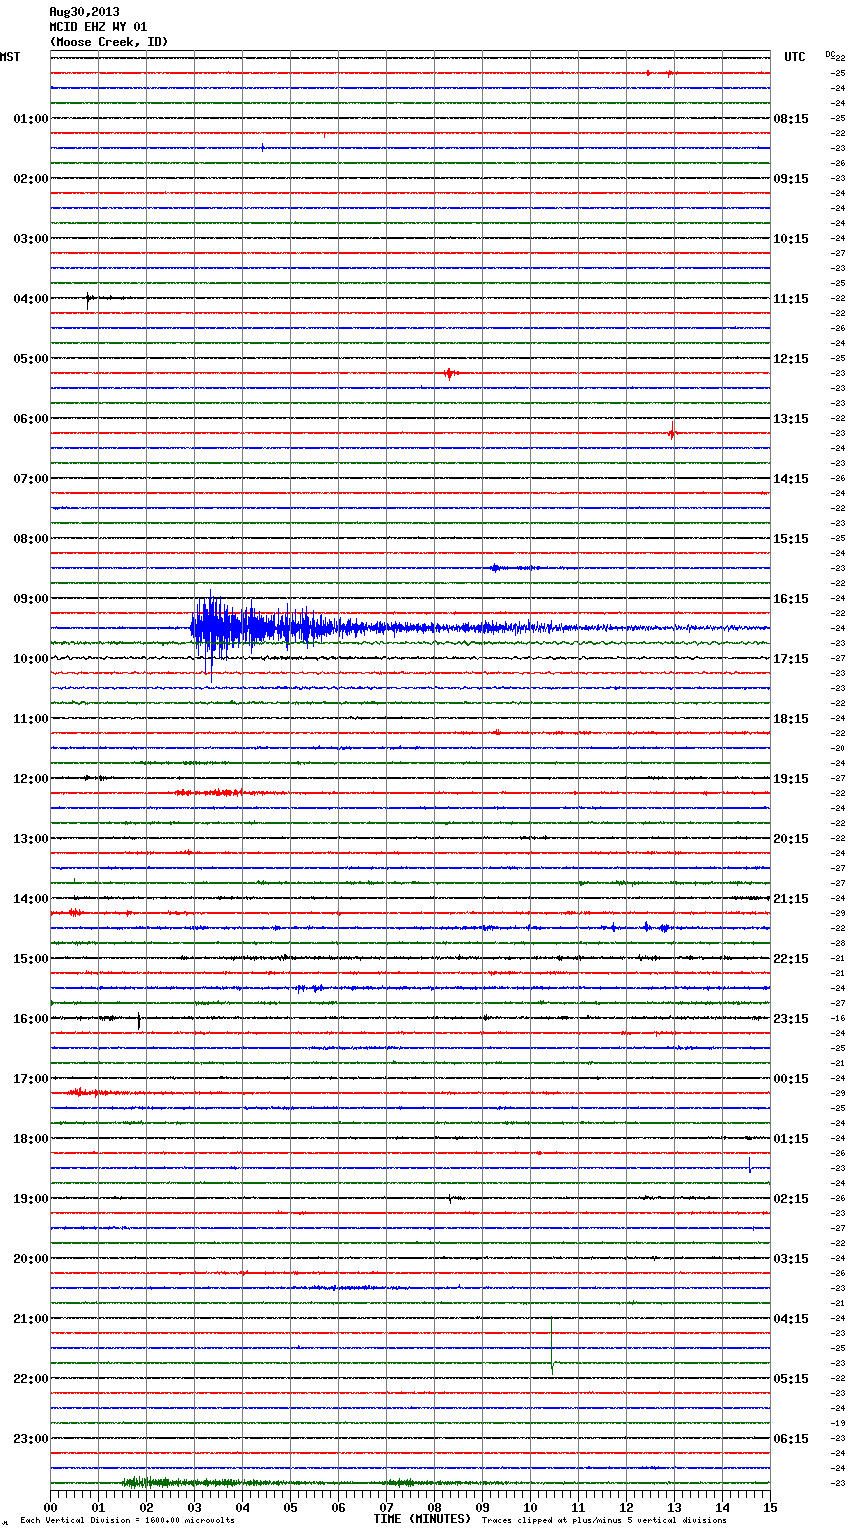Click the 04:15 UTC time label
The height and width of the screenshot is (1534, 850).
tap(791, 1319)
